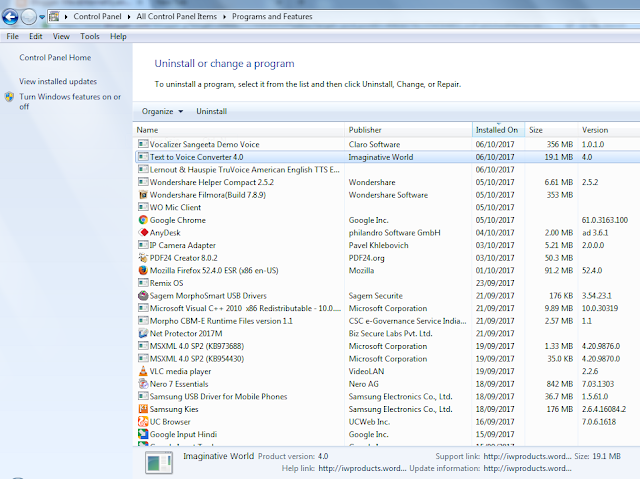
Task: Click the Wondershare Helper Compact icon
Action: point(143,182)
